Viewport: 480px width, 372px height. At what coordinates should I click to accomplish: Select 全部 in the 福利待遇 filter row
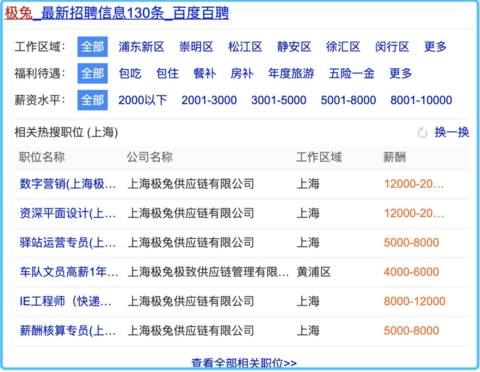click(x=92, y=73)
